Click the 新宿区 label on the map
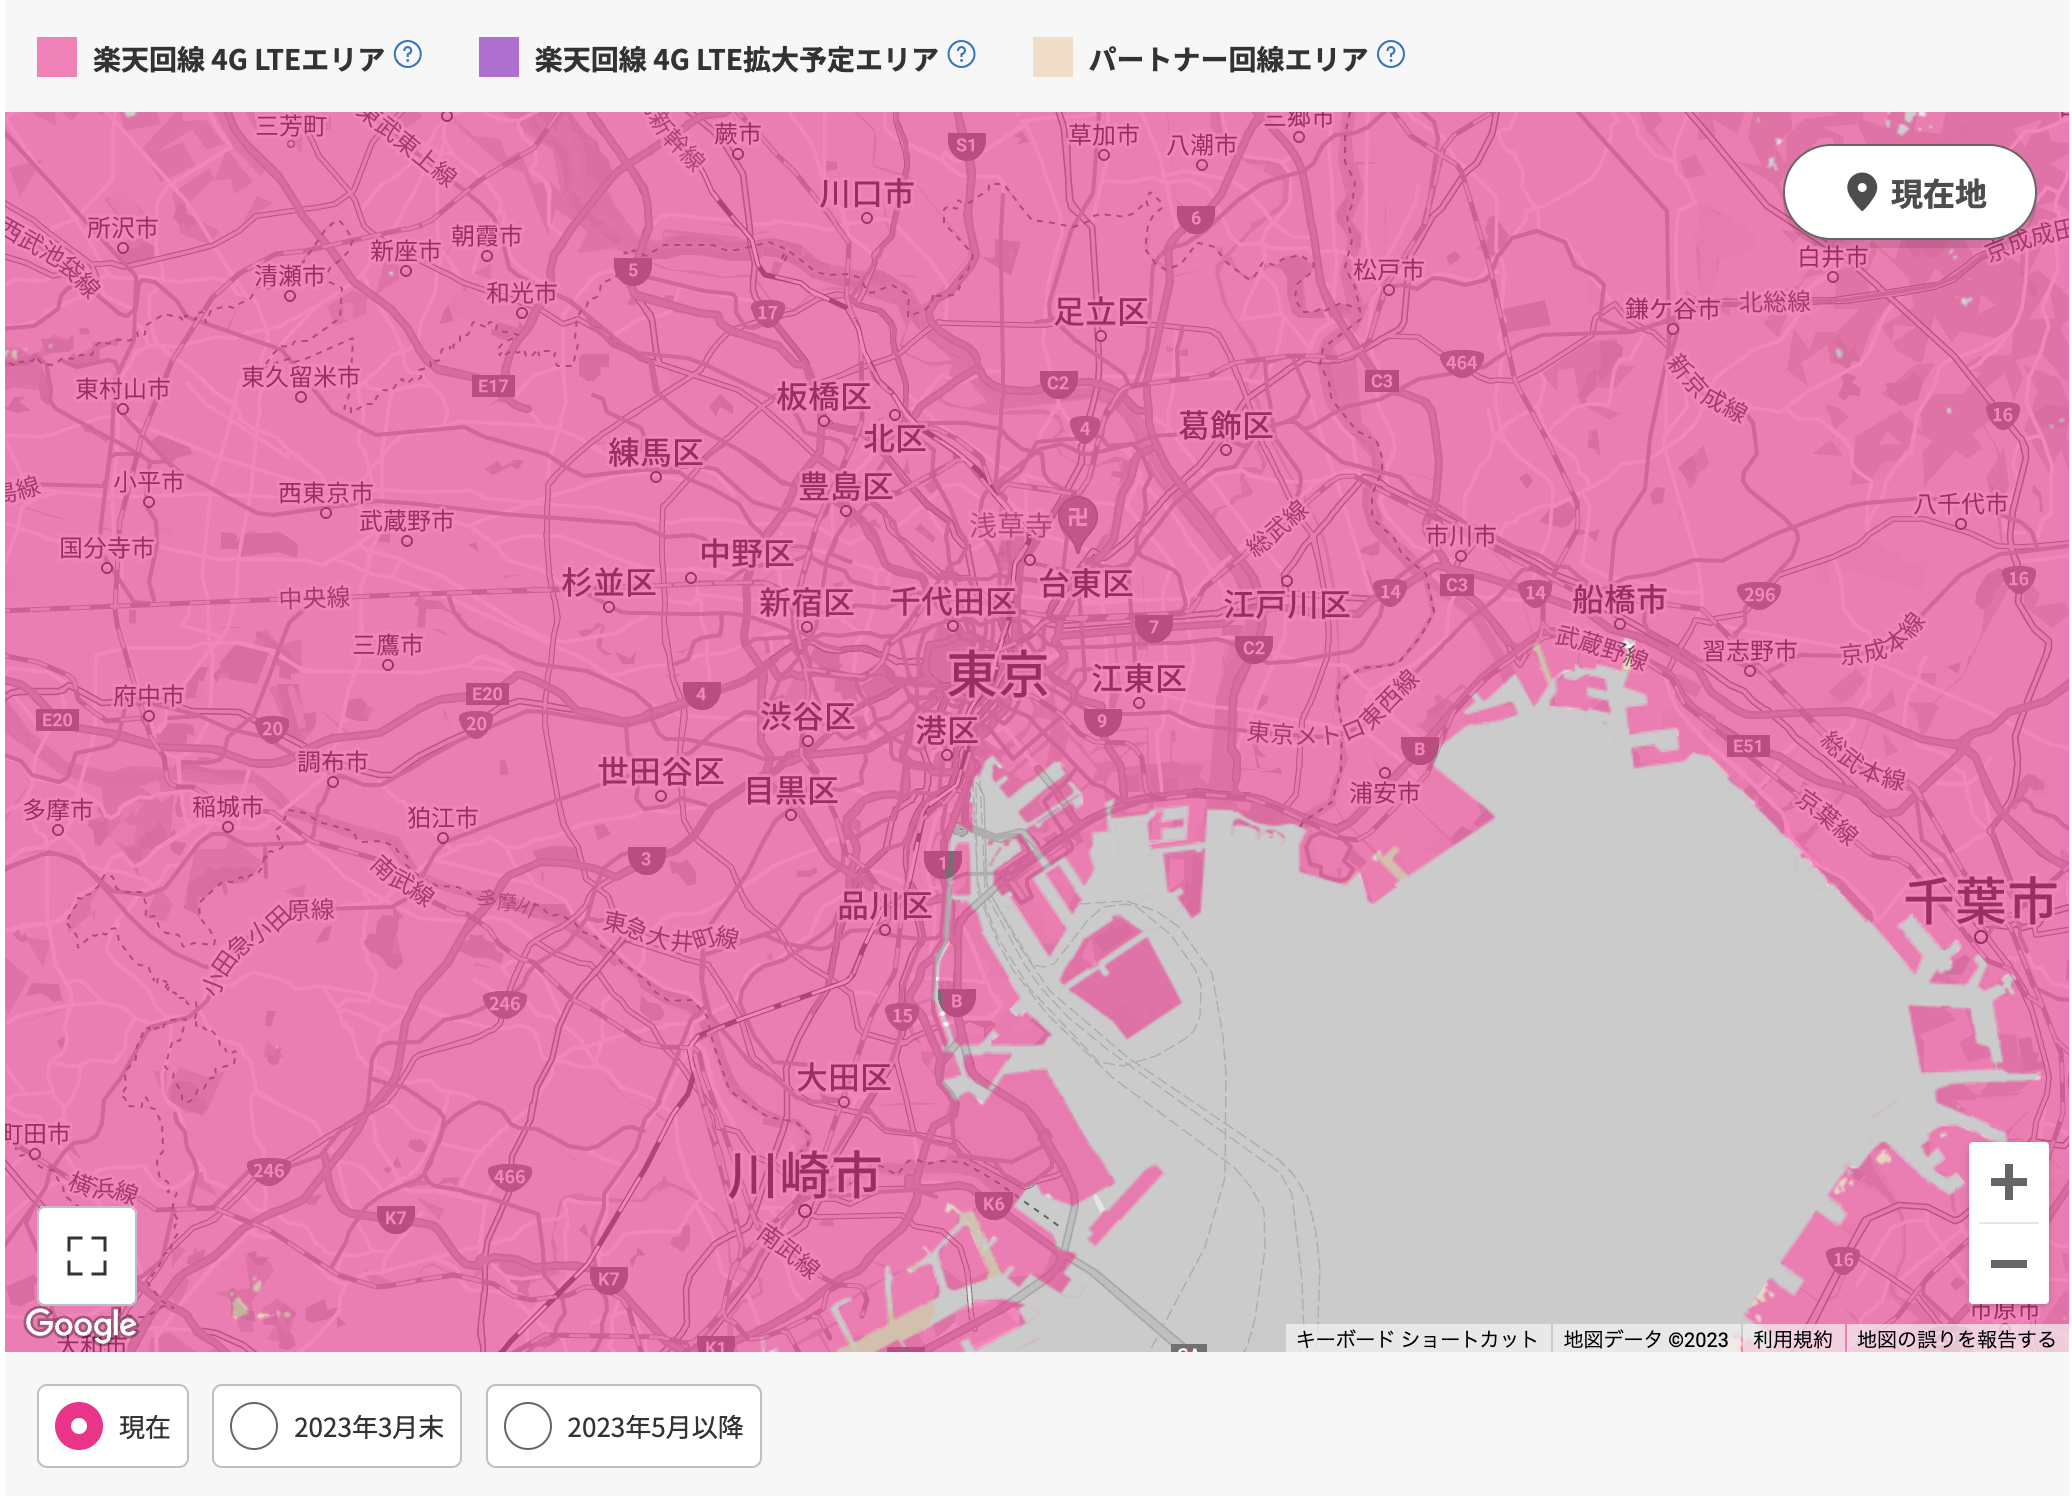 806,602
